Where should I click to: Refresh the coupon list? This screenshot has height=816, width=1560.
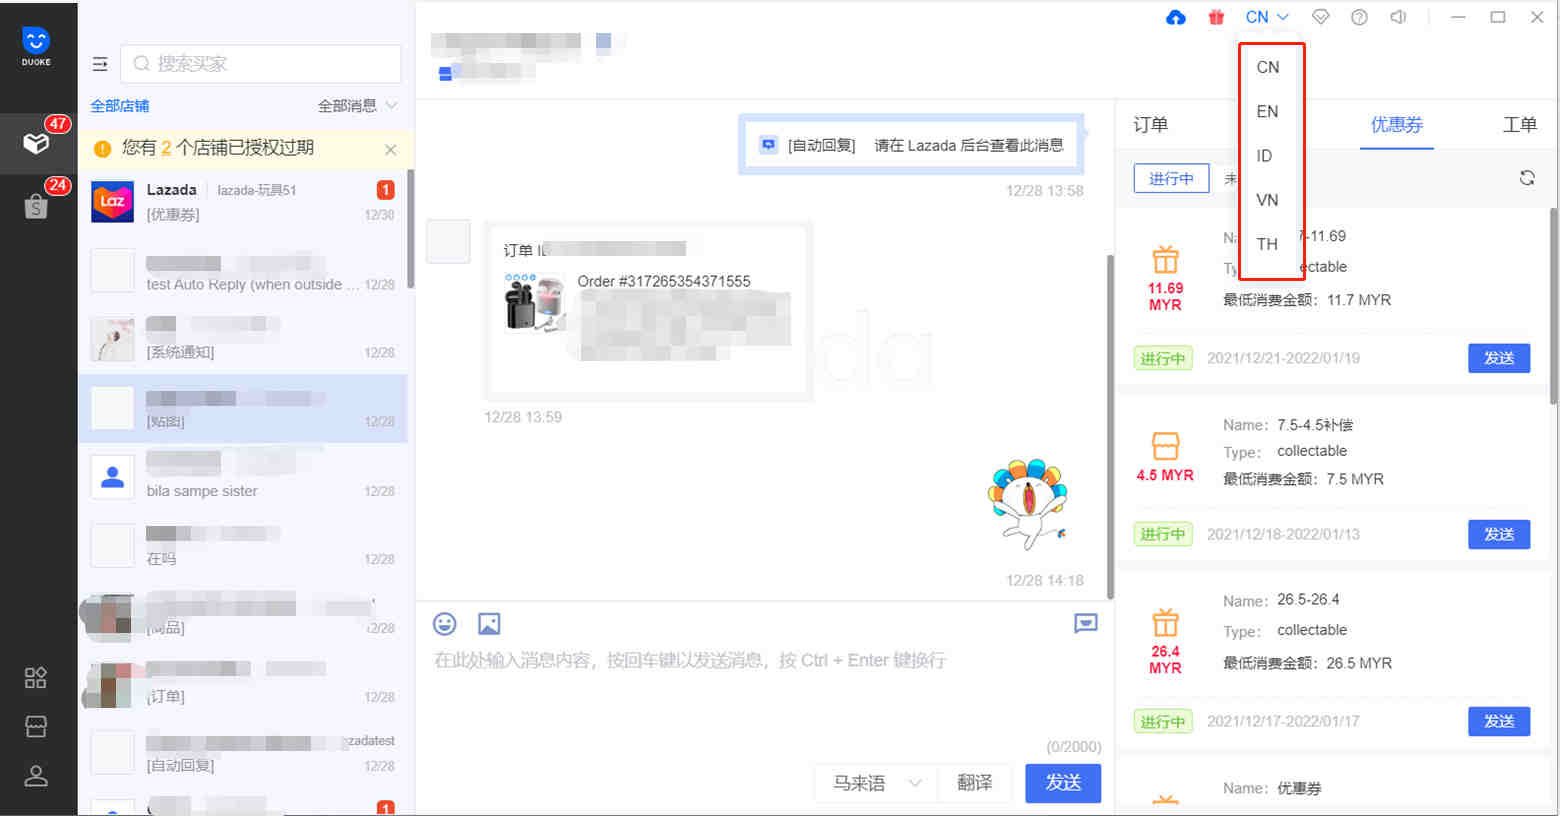coord(1527,178)
